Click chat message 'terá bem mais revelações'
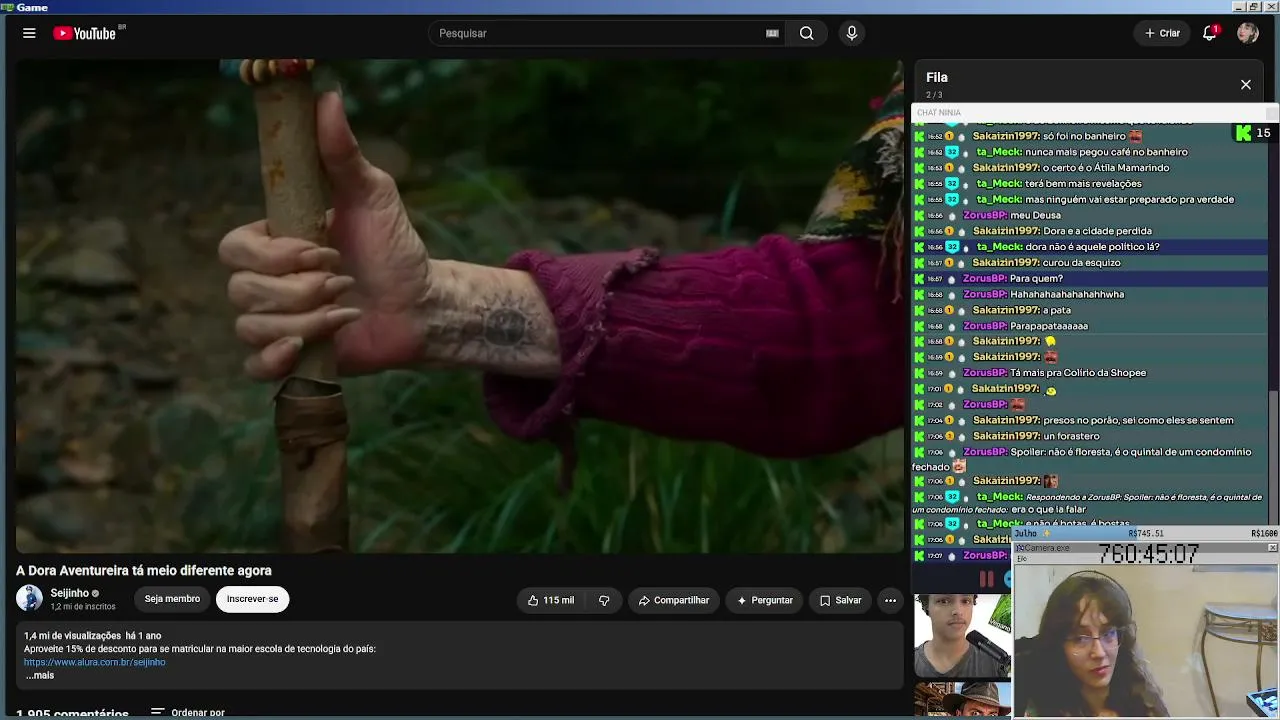The height and width of the screenshot is (720, 1280). (x=1083, y=184)
